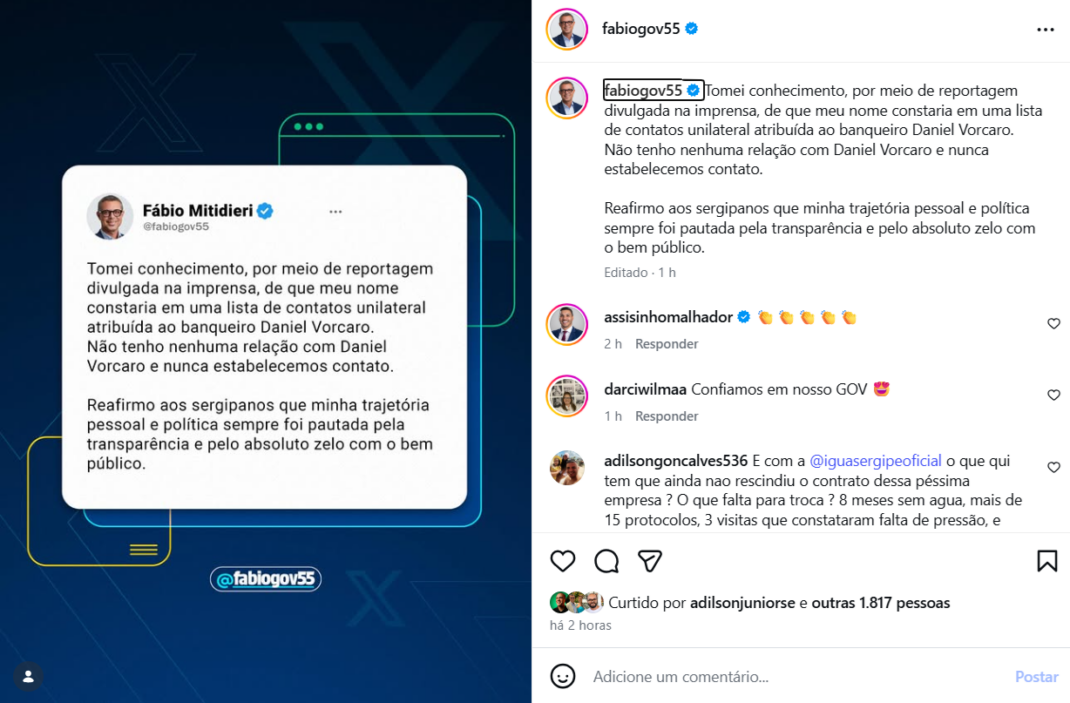Screen dimensions: 1070x703
Task: View tagged people icon on the image
Action: pos(28,676)
